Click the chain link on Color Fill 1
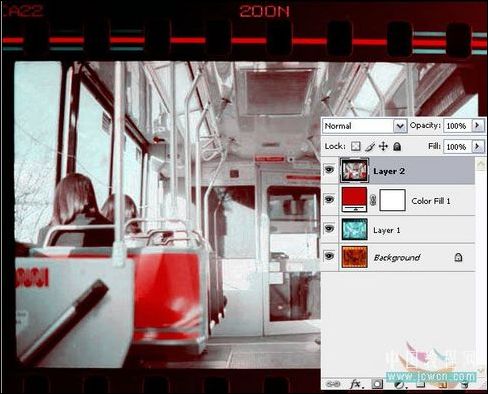 tap(373, 200)
